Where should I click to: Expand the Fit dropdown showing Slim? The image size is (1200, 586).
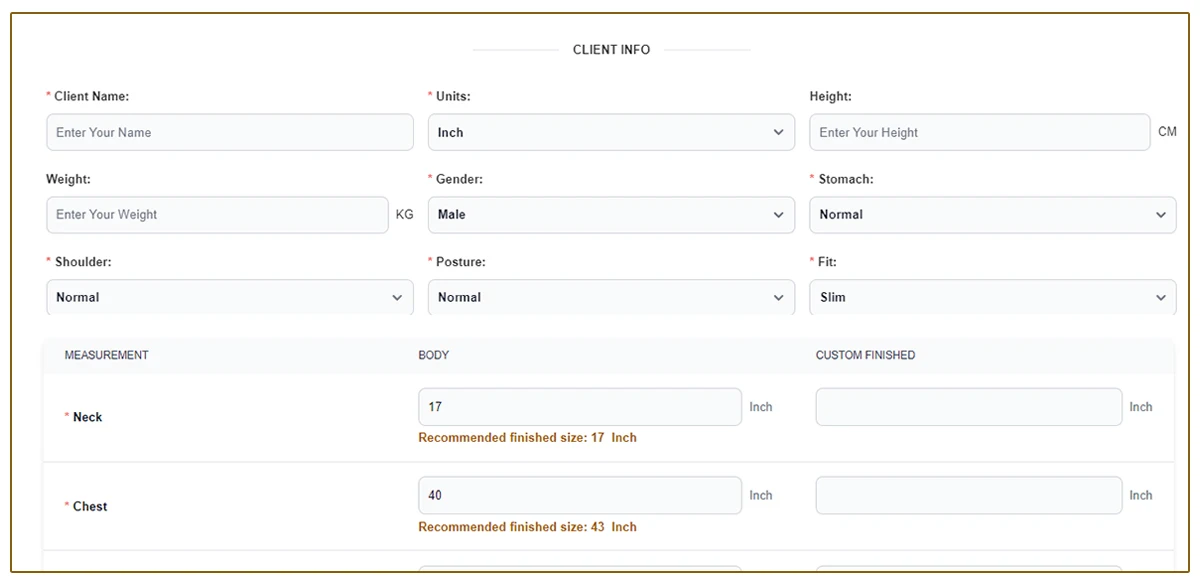[991, 297]
